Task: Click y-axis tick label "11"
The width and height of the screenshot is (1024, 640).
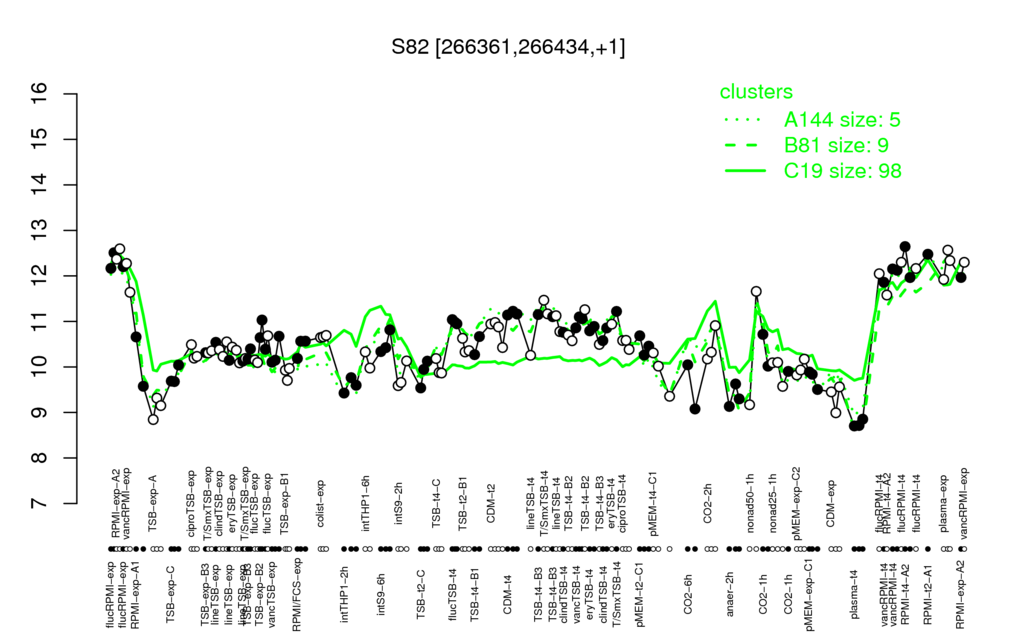Action: 40,321
